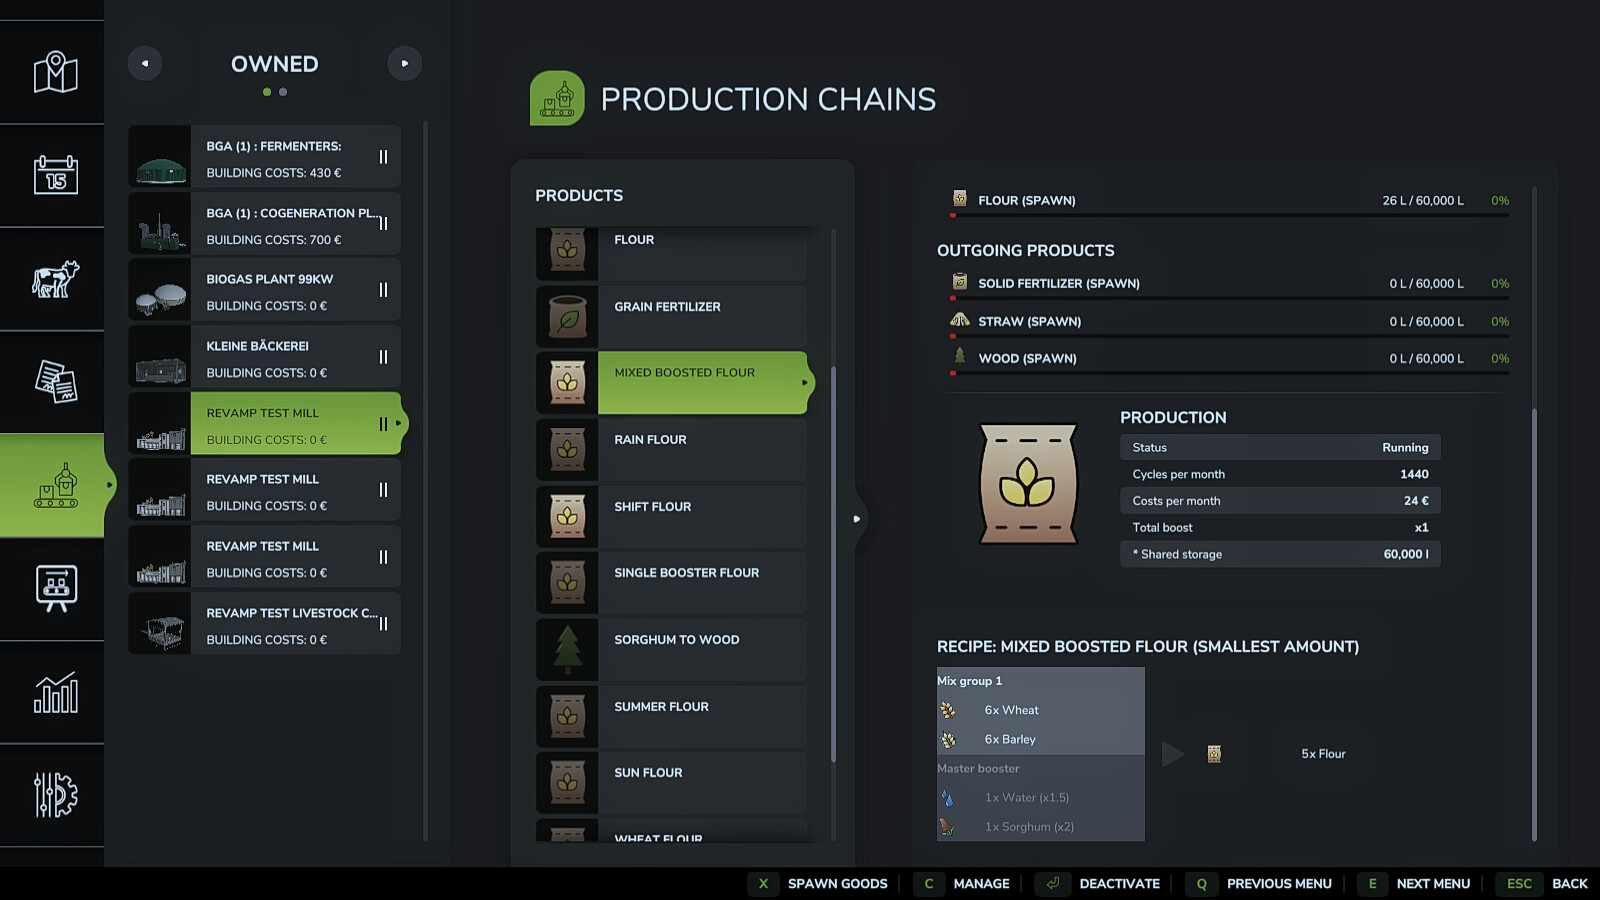Click the green Production Chains header icon
This screenshot has height=900, width=1600.
click(x=557, y=98)
